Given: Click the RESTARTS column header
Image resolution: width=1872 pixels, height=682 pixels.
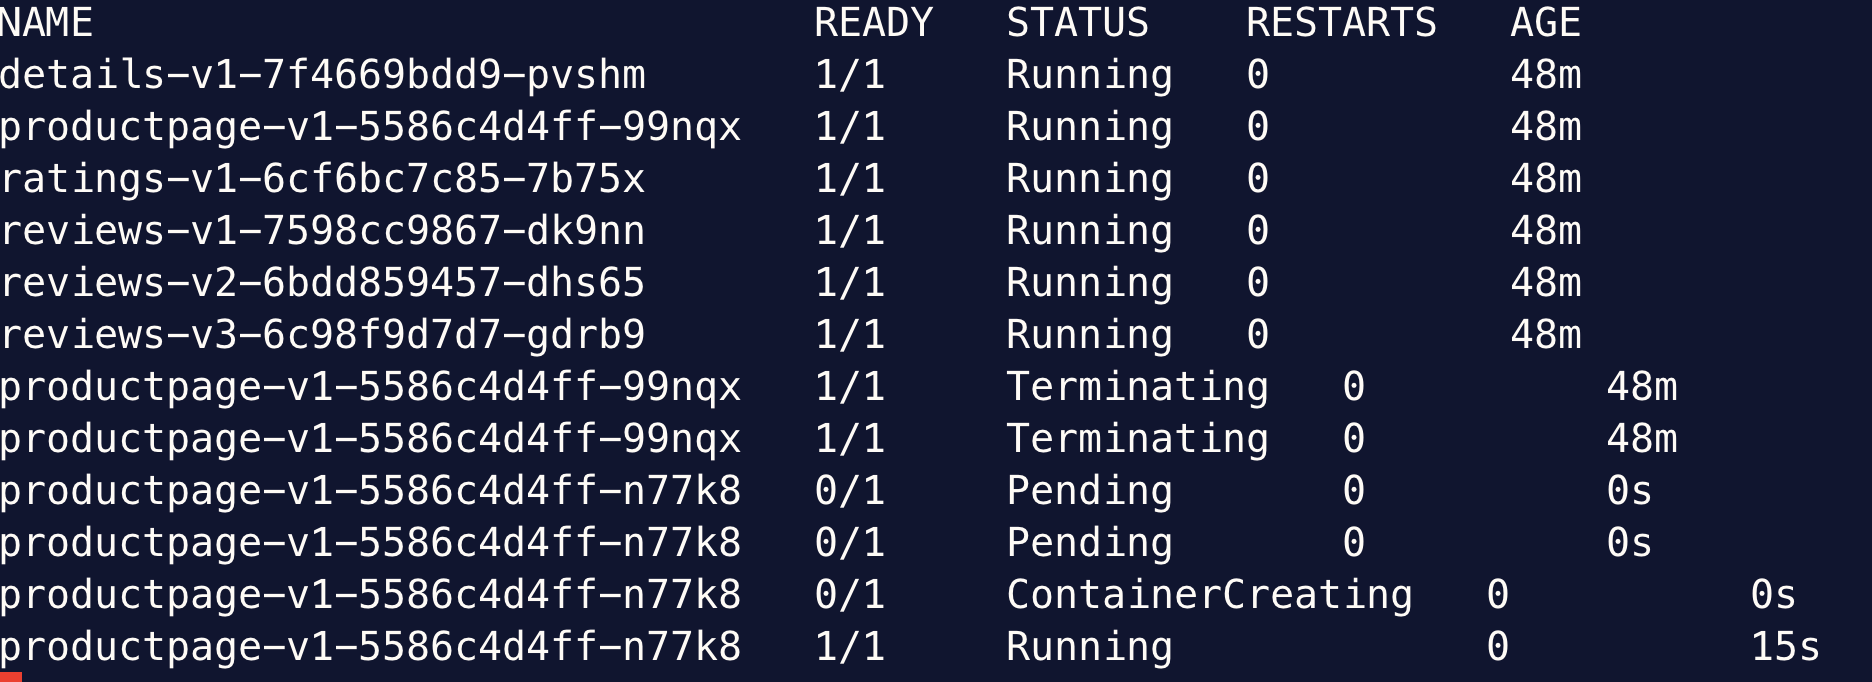Looking at the screenshot, I should 1341,22.
